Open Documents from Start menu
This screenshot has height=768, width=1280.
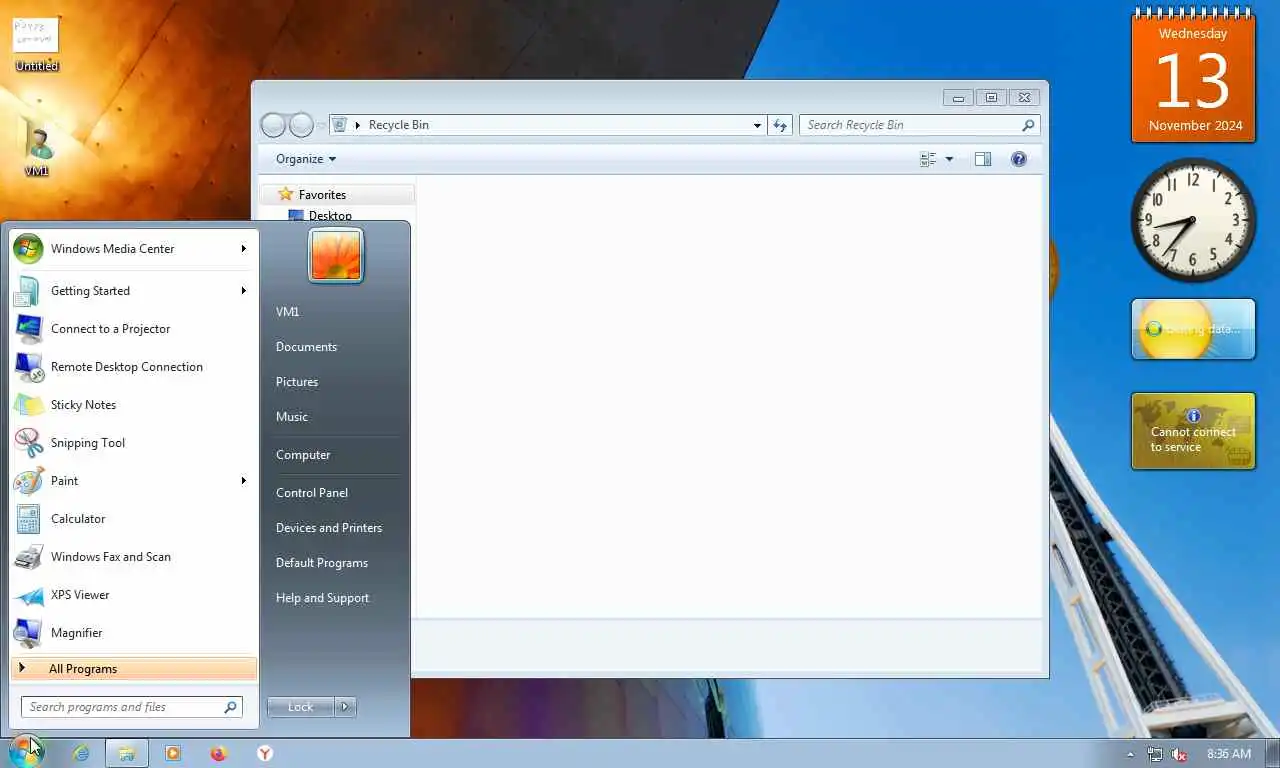pyautogui.click(x=306, y=347)
